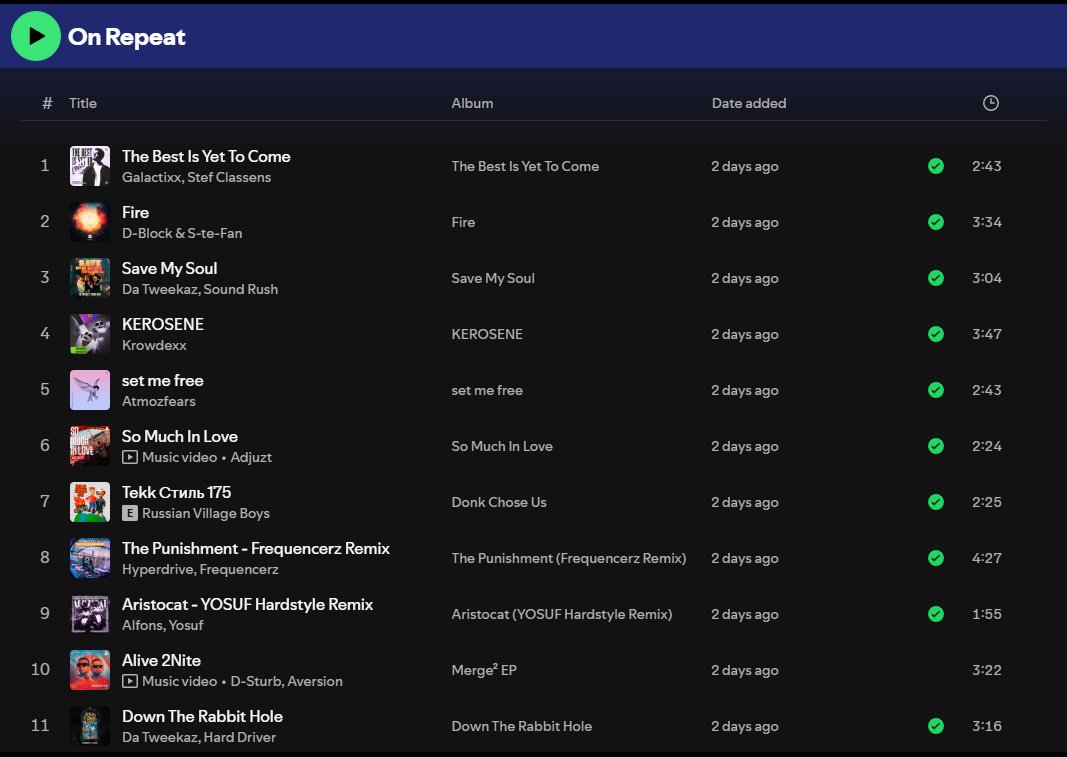Viewport: 1067px width, 757px height.
Task: Click the Aristocat remix cover art
Action: pyautogui.click(x=90, y=614)
